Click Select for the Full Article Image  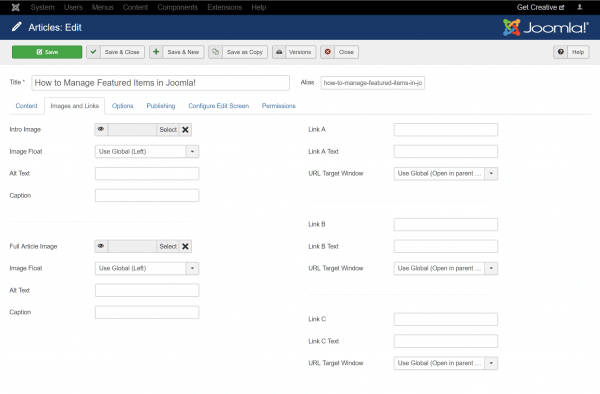[x=168, y=246]
